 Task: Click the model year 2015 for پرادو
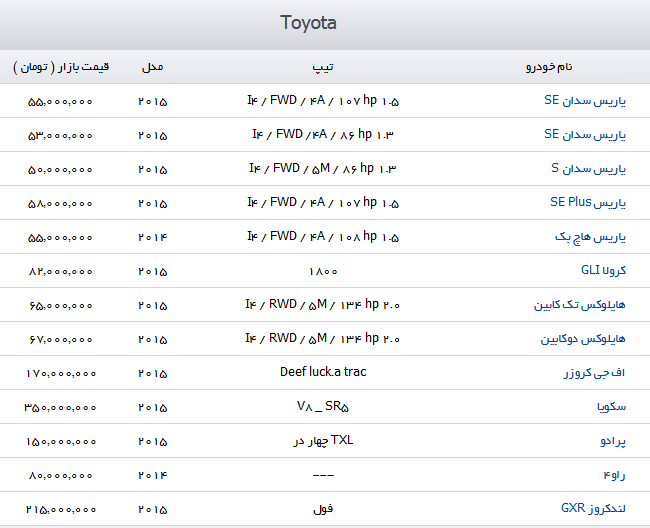(153, 441)
